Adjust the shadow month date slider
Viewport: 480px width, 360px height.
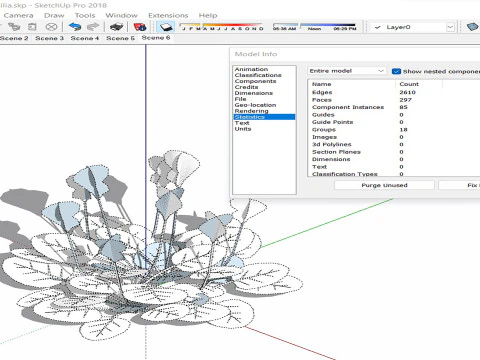coord(222,27)
